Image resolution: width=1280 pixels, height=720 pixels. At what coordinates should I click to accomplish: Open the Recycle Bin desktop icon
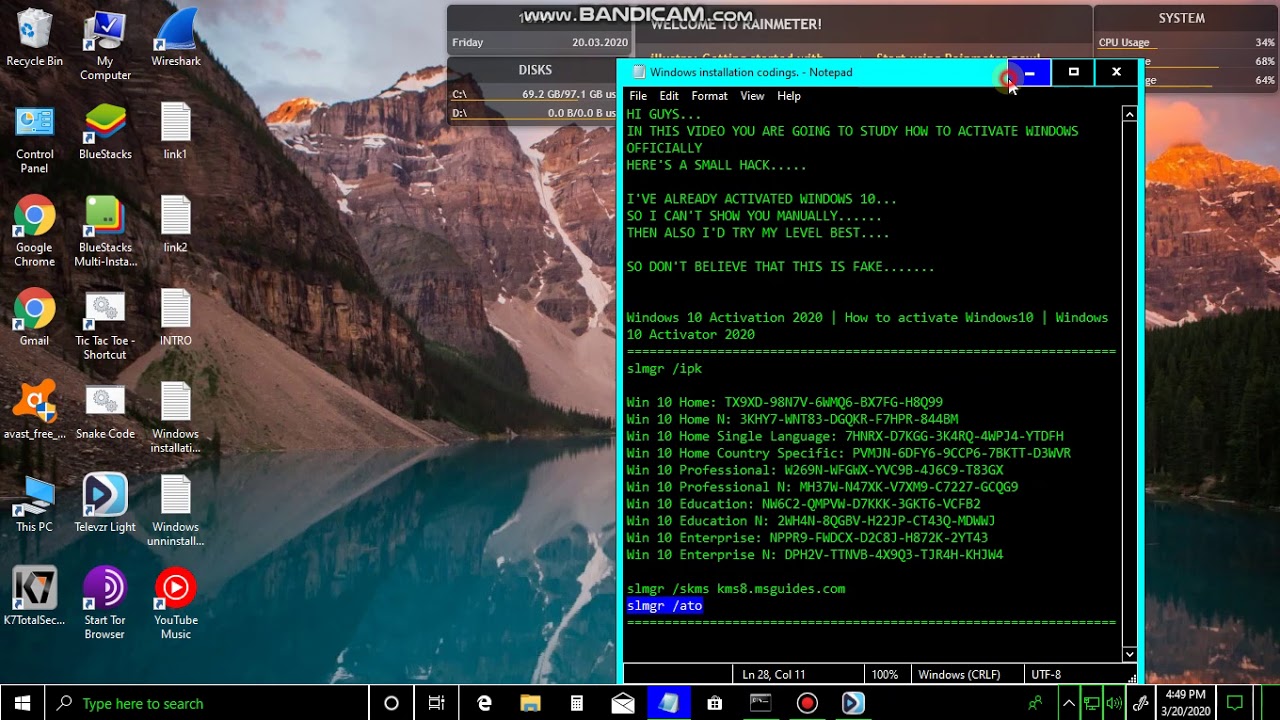pos(34,39)
